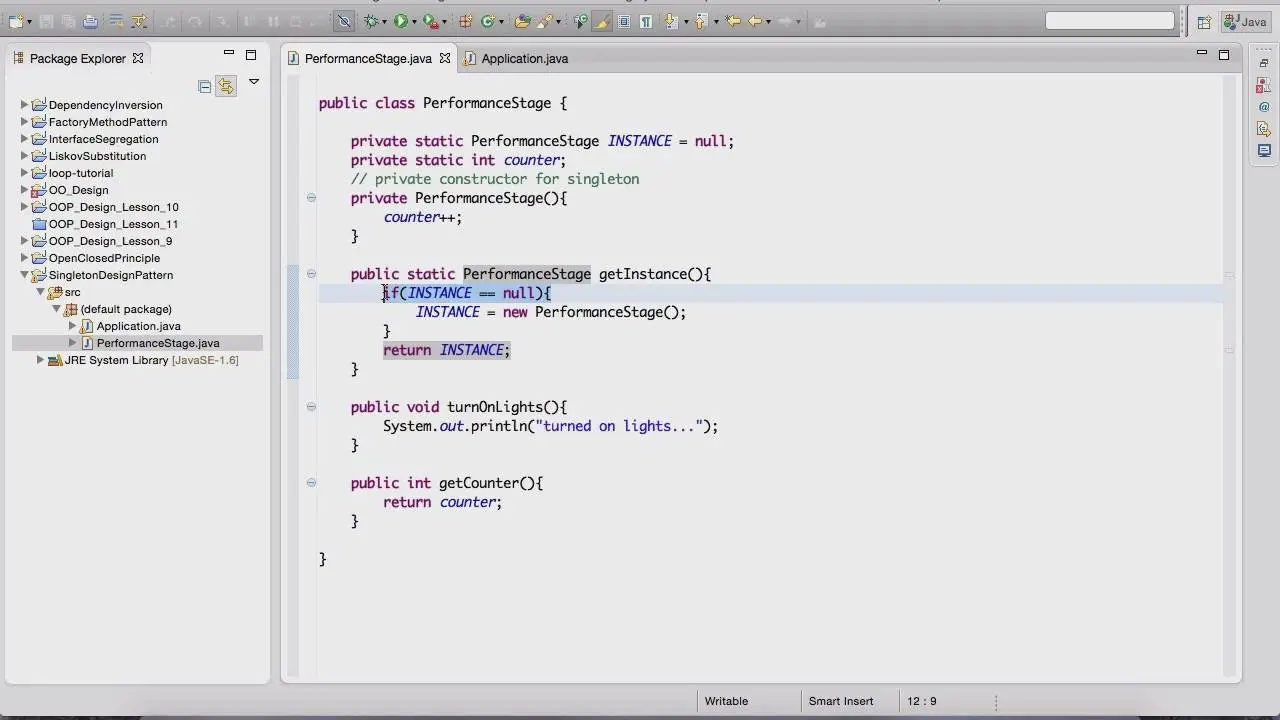Click the New Java Class icon
The height and width of the screenshot is (720, 1280).
(x=488, y=21)
